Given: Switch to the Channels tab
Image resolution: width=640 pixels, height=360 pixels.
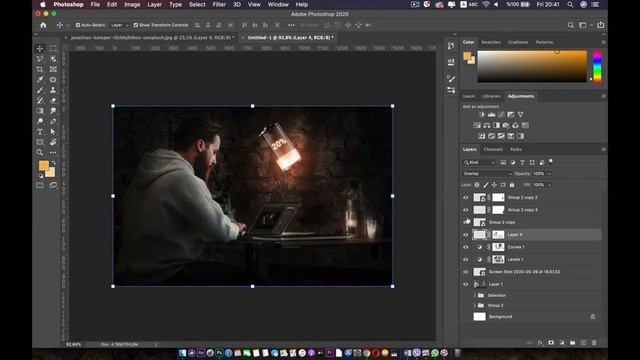Looking at the screenshot, I should click(x=493, y=149).
